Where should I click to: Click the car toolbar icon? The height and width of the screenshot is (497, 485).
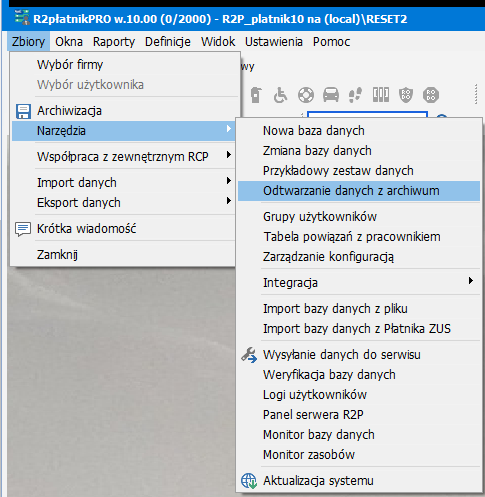point(331,95)
